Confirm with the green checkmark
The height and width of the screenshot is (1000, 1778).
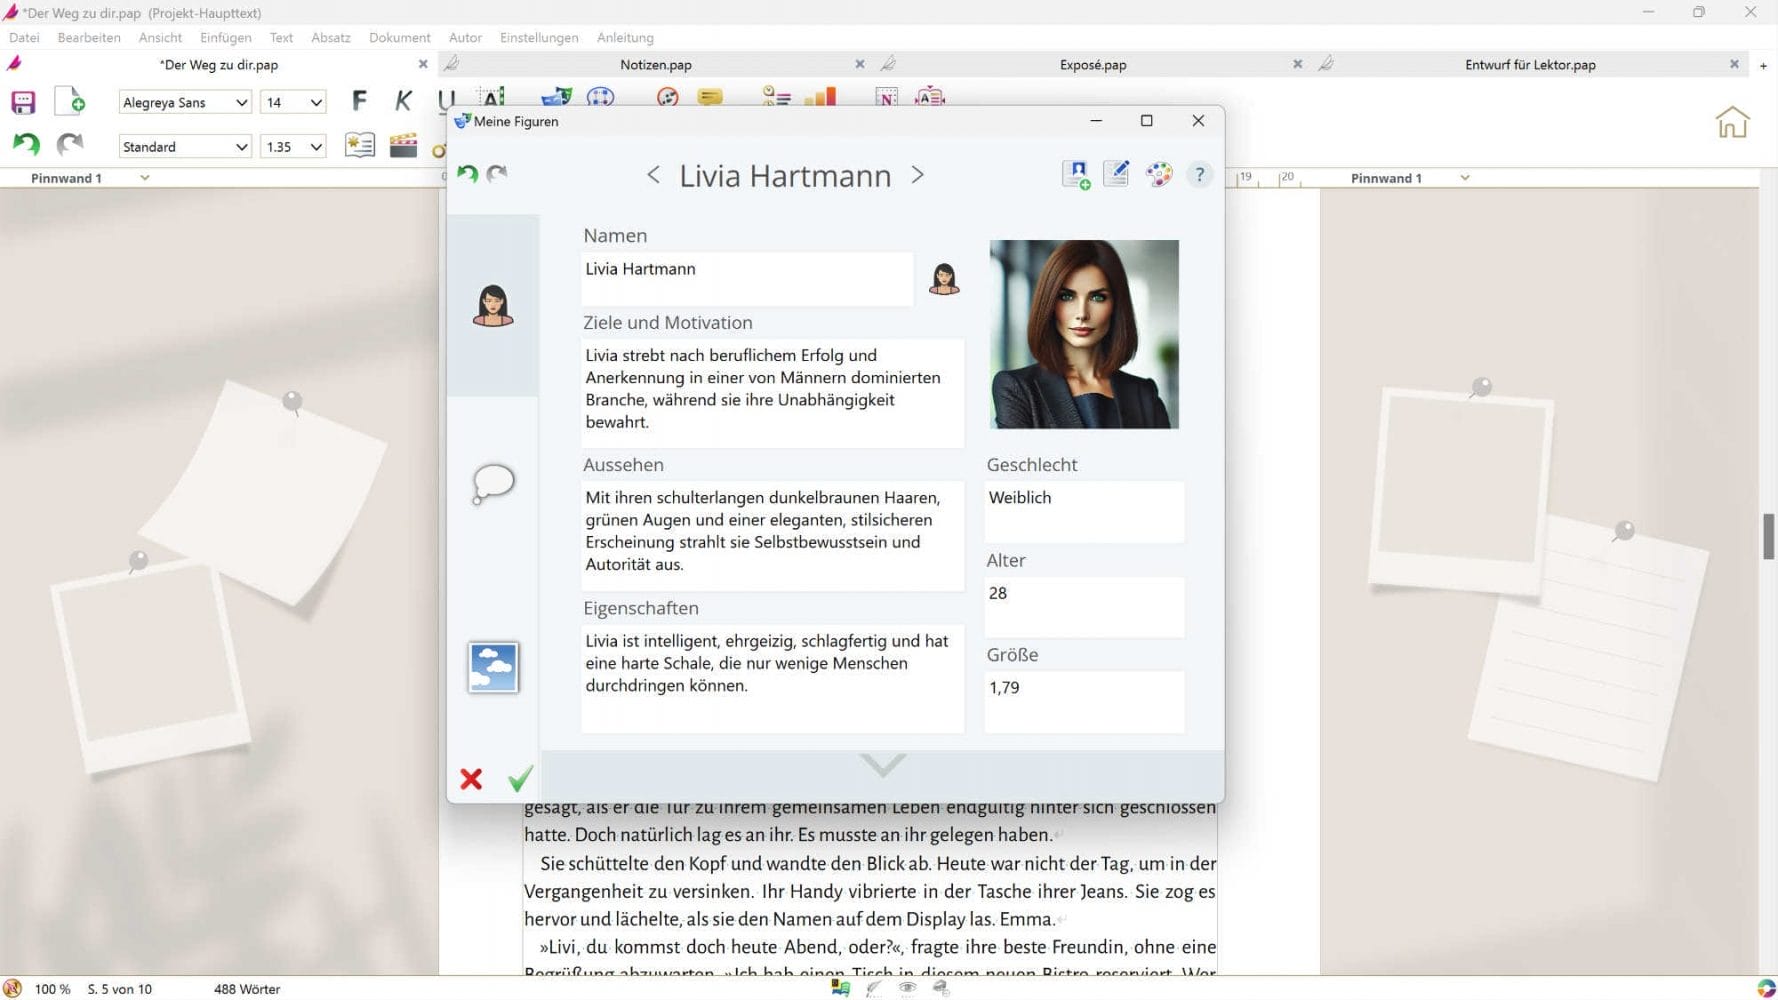[520, 778]
